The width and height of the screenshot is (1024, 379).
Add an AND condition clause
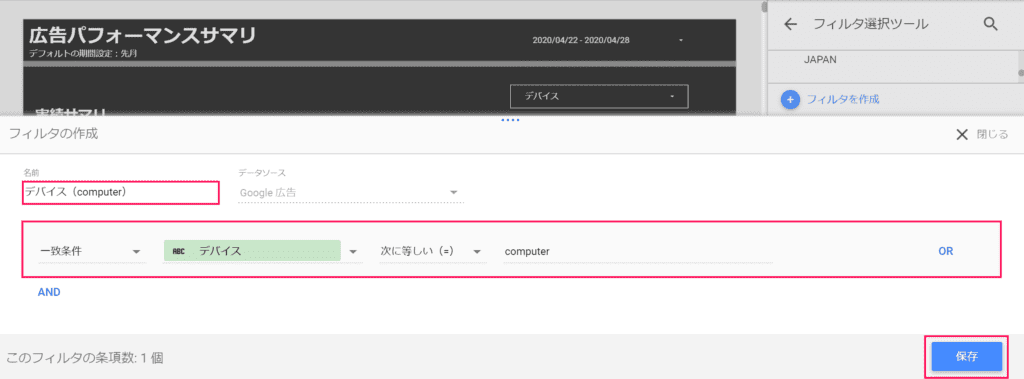49,292
